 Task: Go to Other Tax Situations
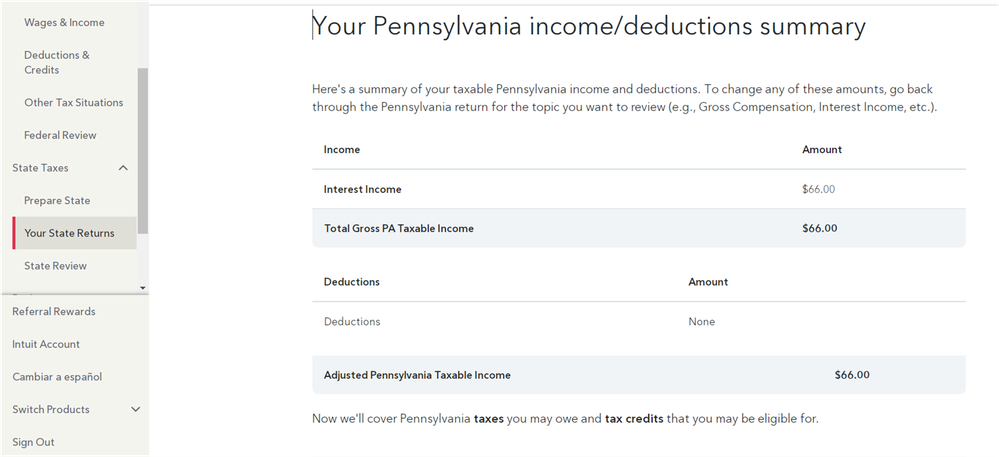pyautogui.click(x=74, y=103)
